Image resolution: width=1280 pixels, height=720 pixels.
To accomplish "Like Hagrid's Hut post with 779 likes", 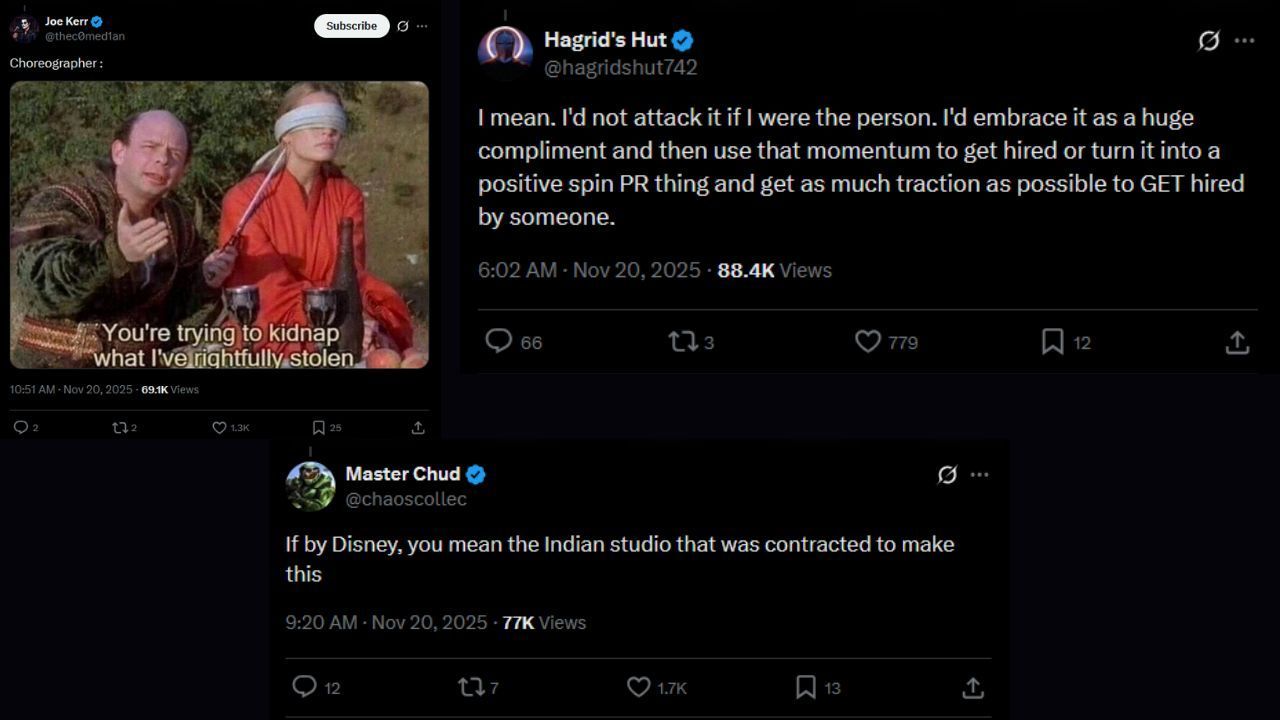I will coord(868,342).
